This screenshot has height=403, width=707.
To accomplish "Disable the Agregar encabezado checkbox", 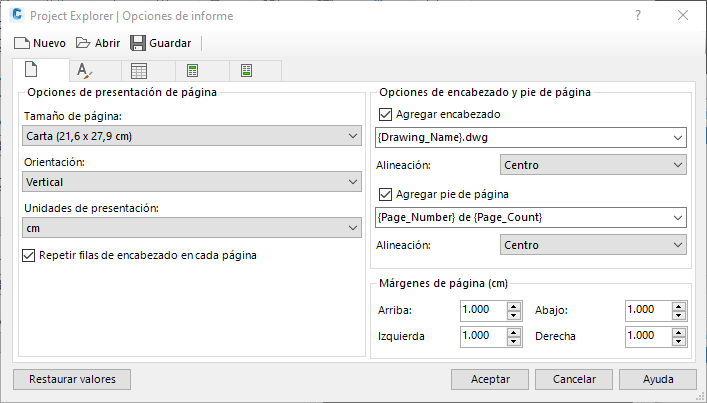I will (387, 114).
